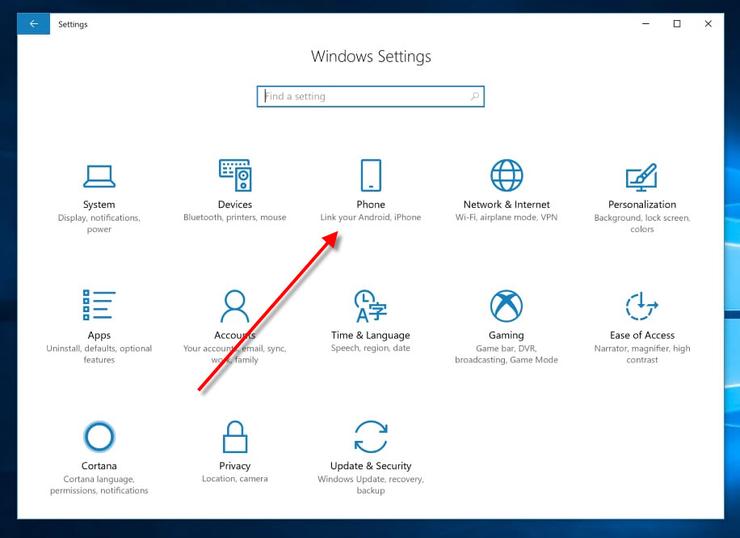Viewport: 740px width, 538px height.
Task: Go back using the back arrow button
Action: [x=34, y=24]
